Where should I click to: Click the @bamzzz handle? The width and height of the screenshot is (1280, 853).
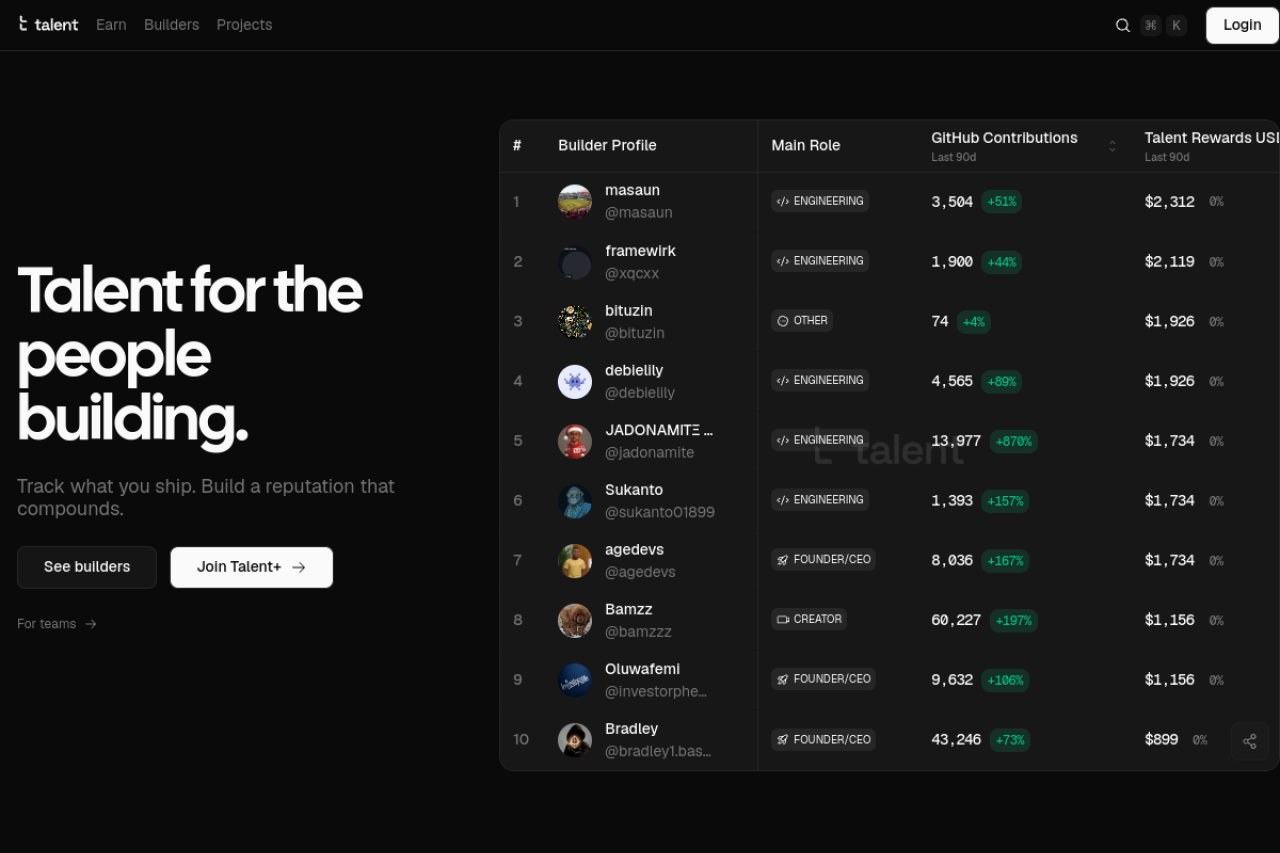tap(638, 632)
